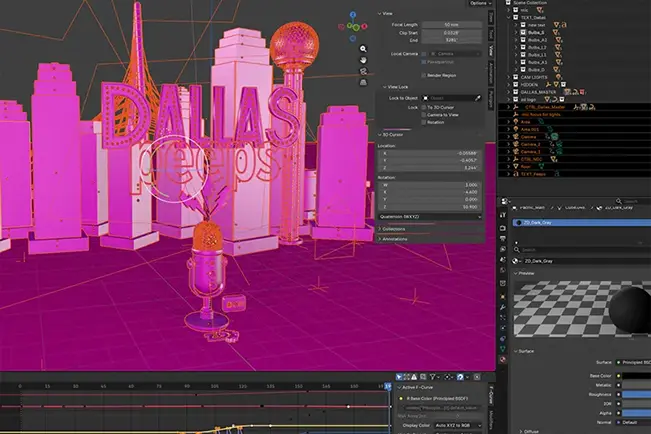This screenshot has width=651, height=434.
Task: Open the Material properties tab icon
Action: 503,360
